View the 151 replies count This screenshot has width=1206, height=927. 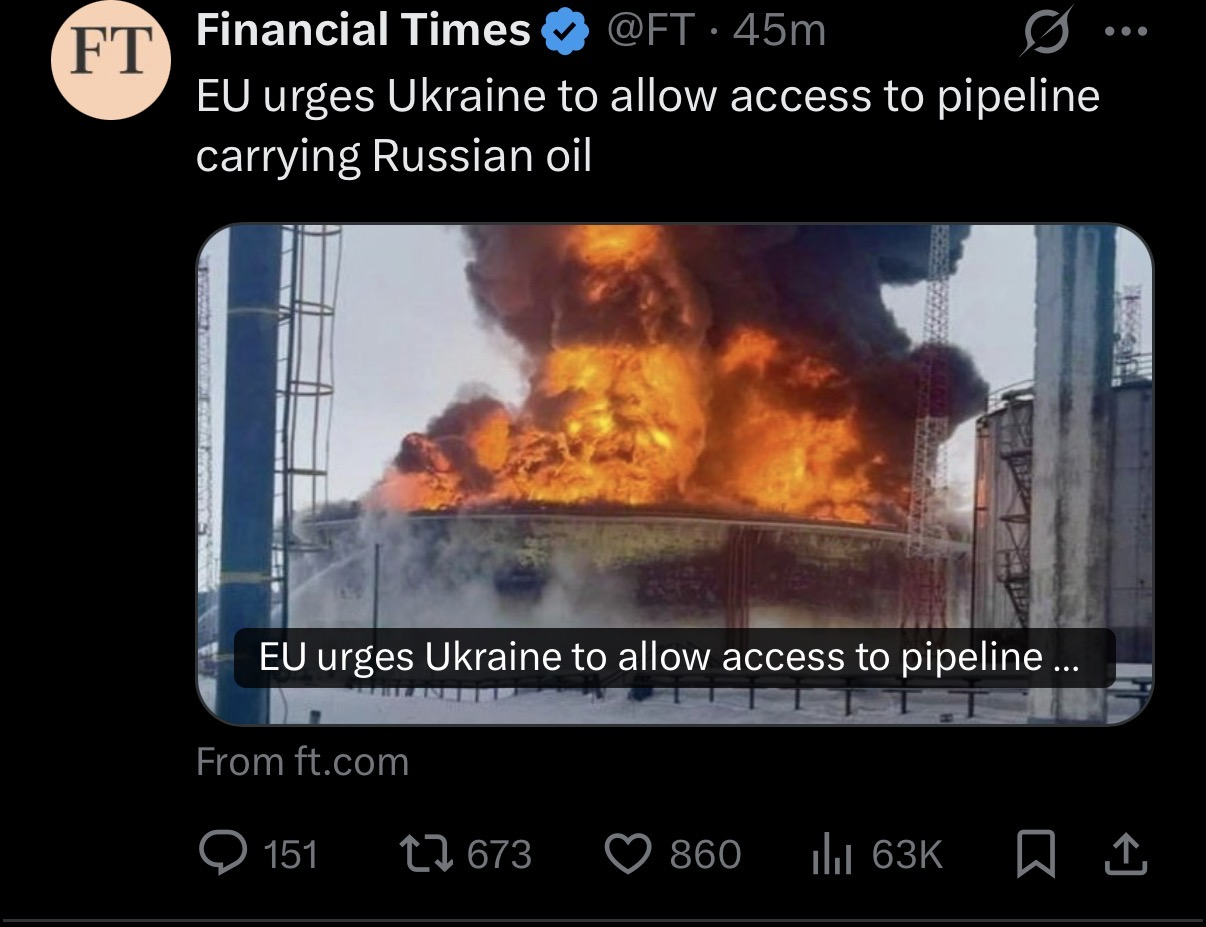(x=290, y=855)
